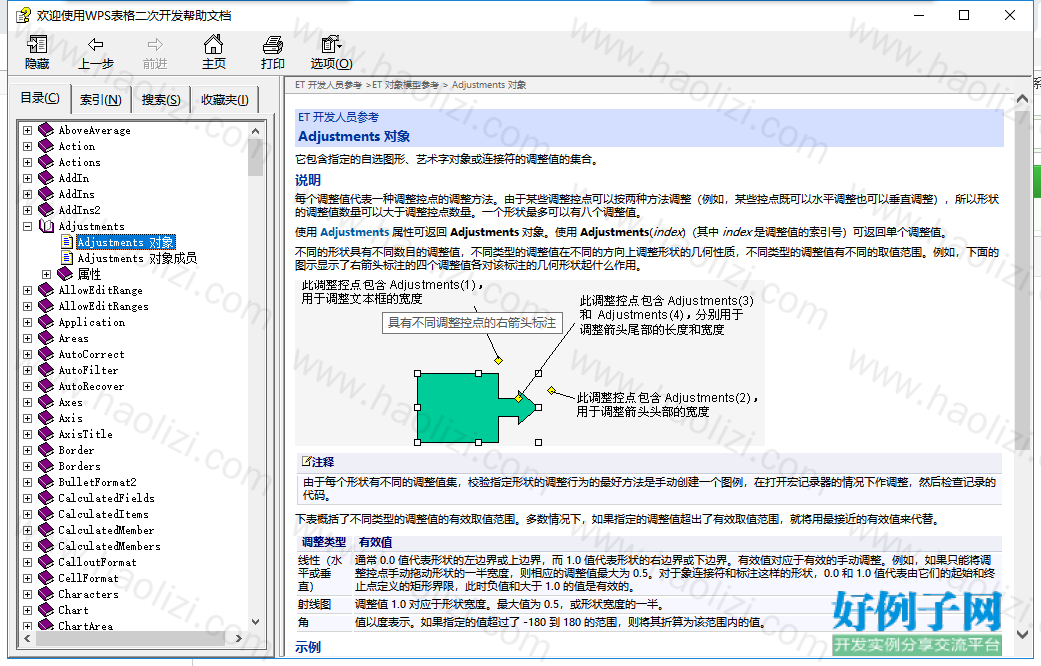Click the book icon beside Axes

point(46,402)
